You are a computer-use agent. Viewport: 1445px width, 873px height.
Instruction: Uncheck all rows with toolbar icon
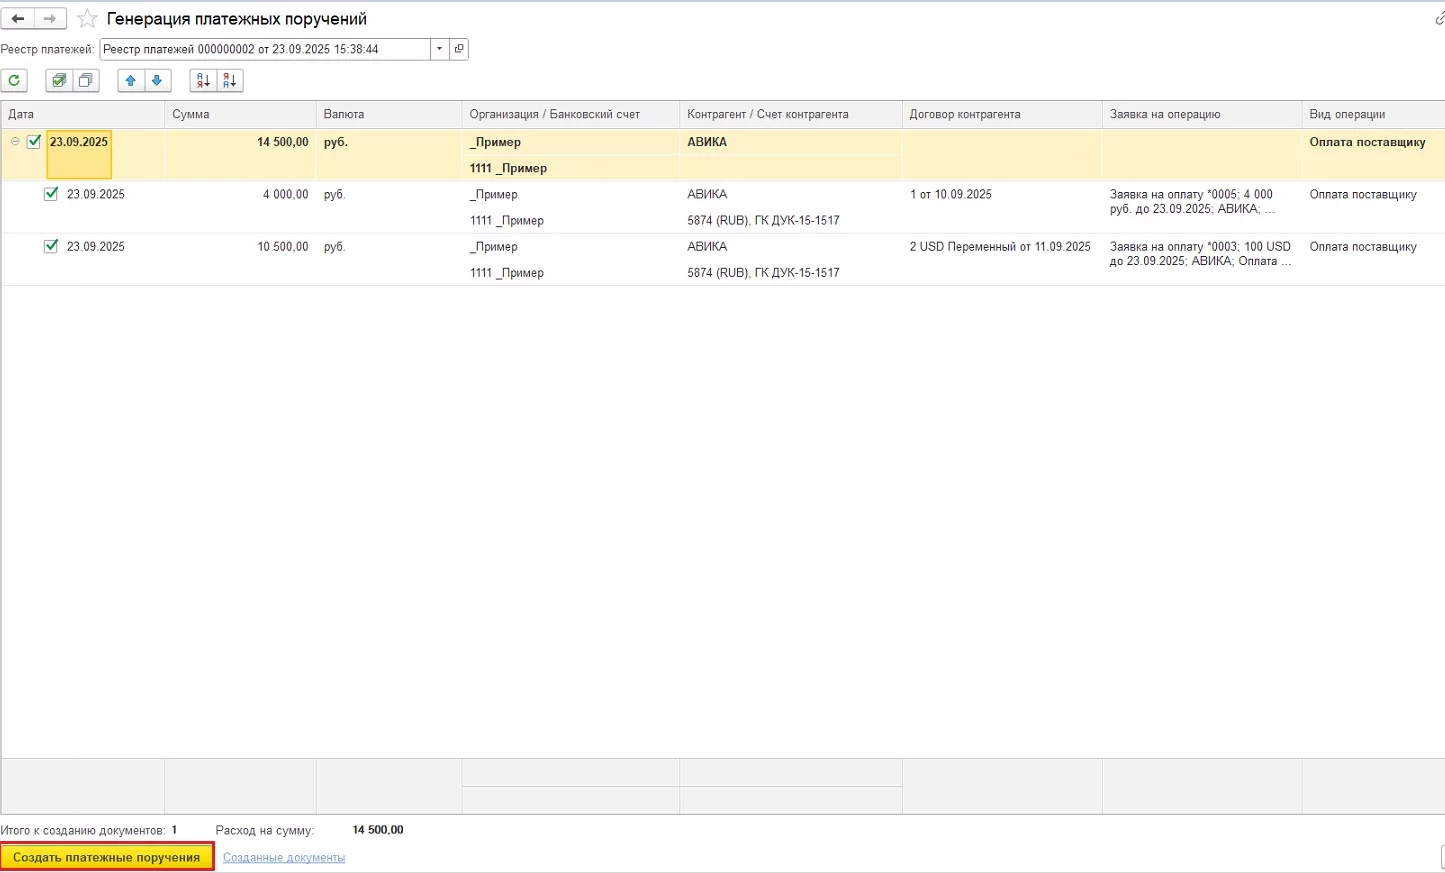click(86, 81)
